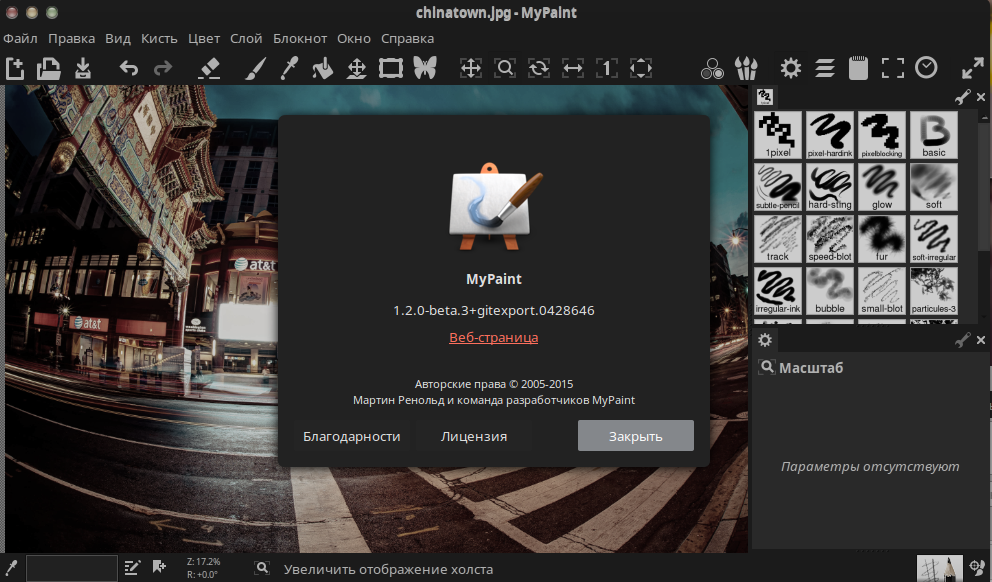Select the bubble brush
The height and width of the screenshot is (582, 992).
point(830,290)
